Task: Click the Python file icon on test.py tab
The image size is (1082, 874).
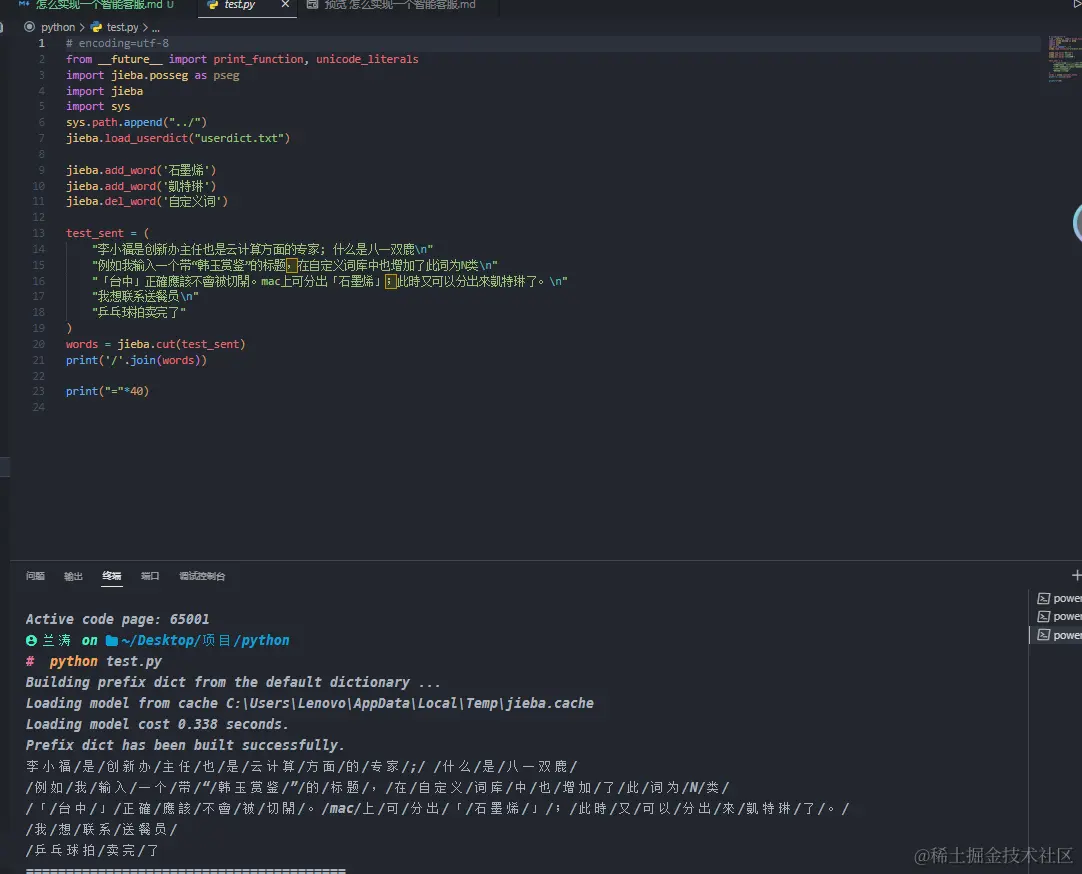Action: [213, 6]
